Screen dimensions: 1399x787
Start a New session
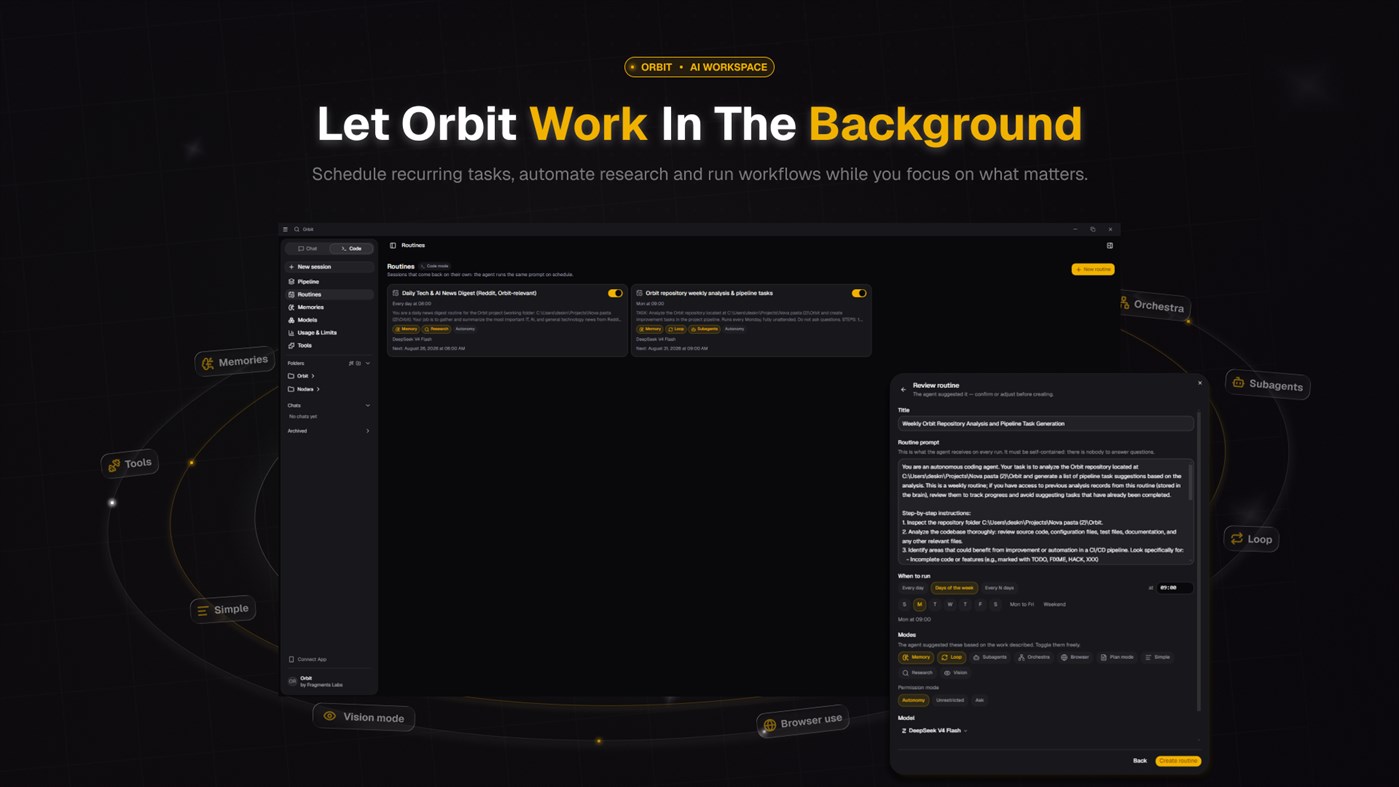coord(329,267)
